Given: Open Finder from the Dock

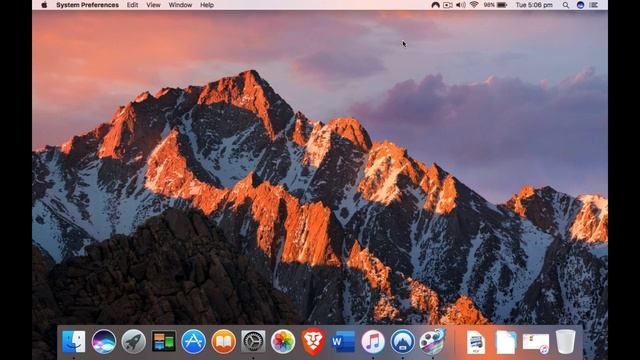Looking at the screenshot, I should pos(73,341).
